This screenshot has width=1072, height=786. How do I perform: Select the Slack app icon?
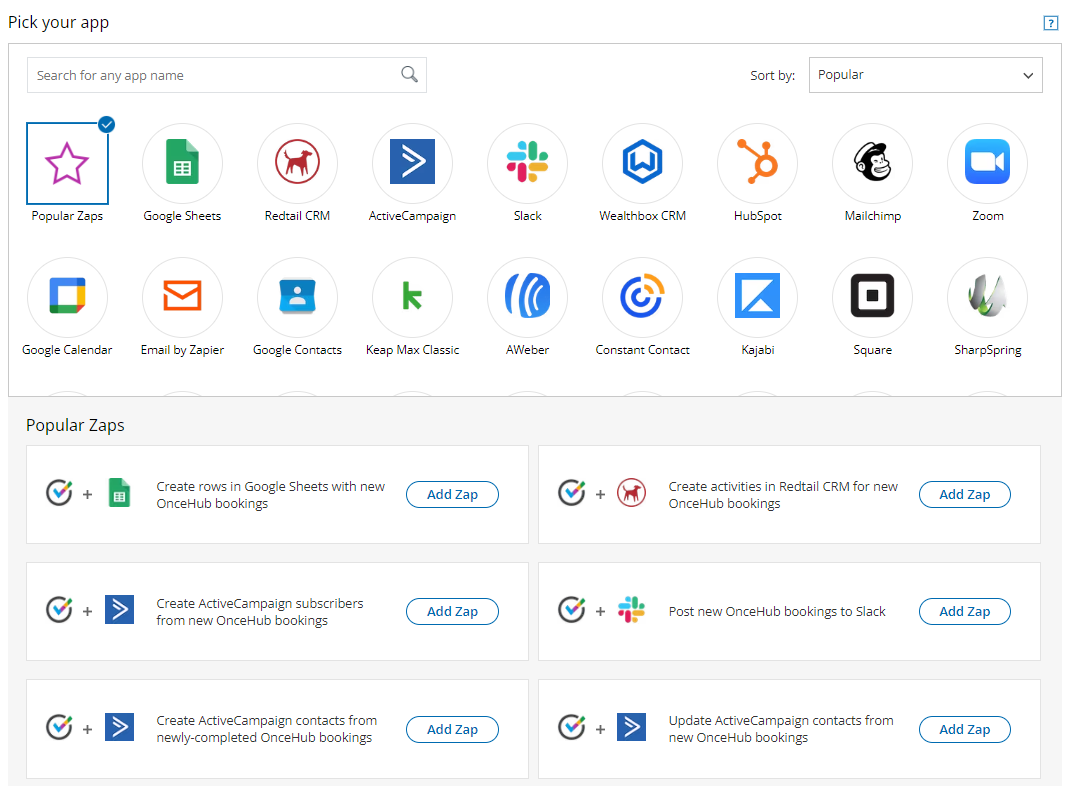coord(527,164)
